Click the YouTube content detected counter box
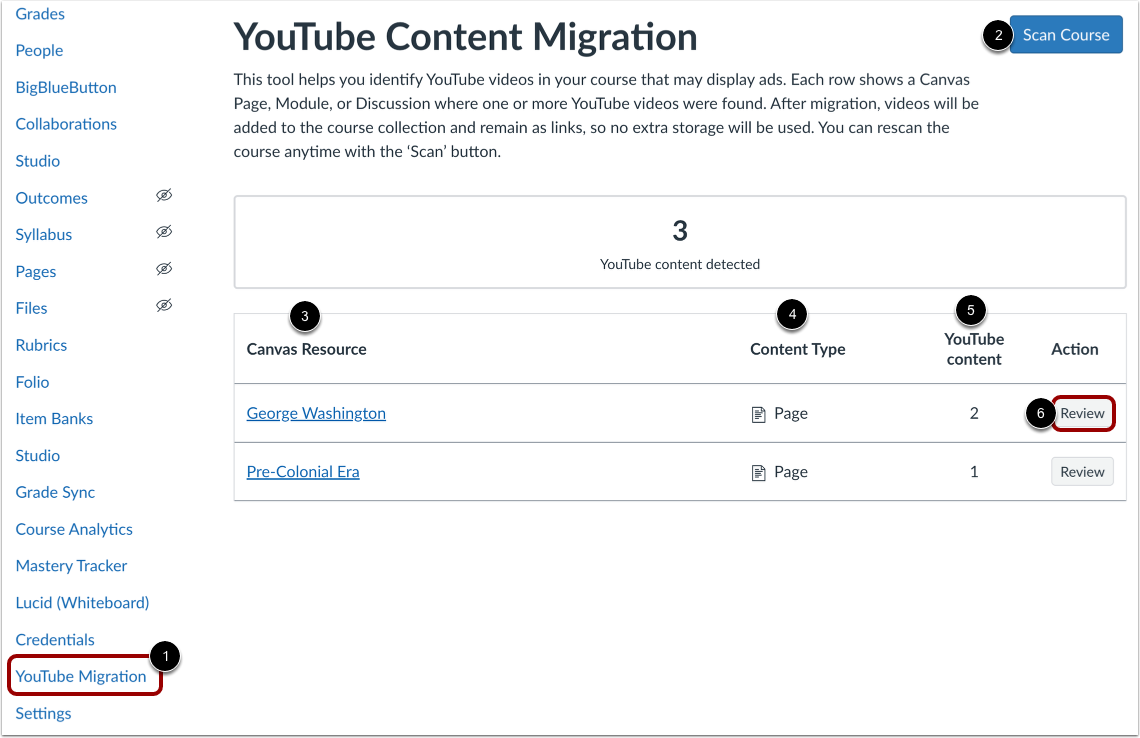This screenshot has width=1140, height=738. click(680, 241)
